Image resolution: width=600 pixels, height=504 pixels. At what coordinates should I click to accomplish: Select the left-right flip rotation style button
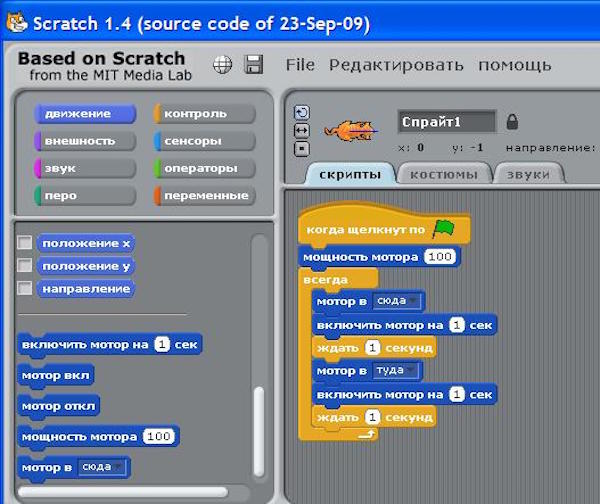click(302, 131)
